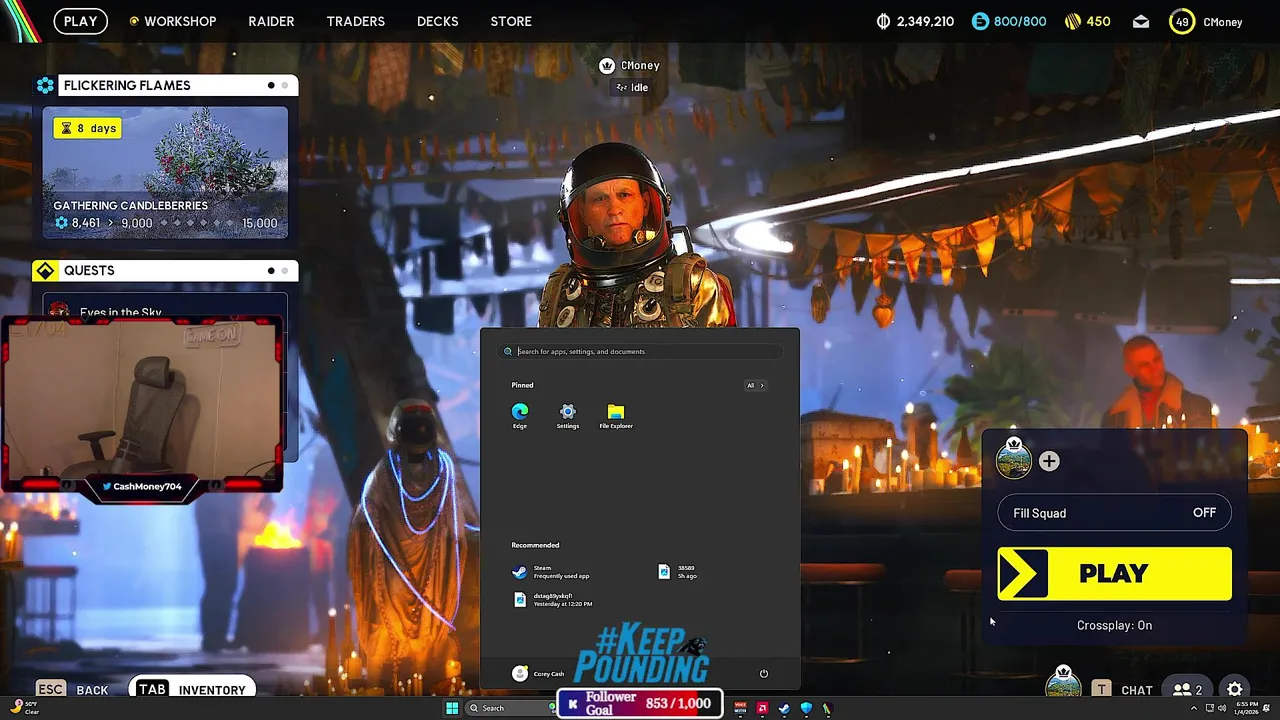Image resolution: width=1280 pixels, height=720 pixels.
Task: Open the recommended file 38589
Action: pos(678,571)
